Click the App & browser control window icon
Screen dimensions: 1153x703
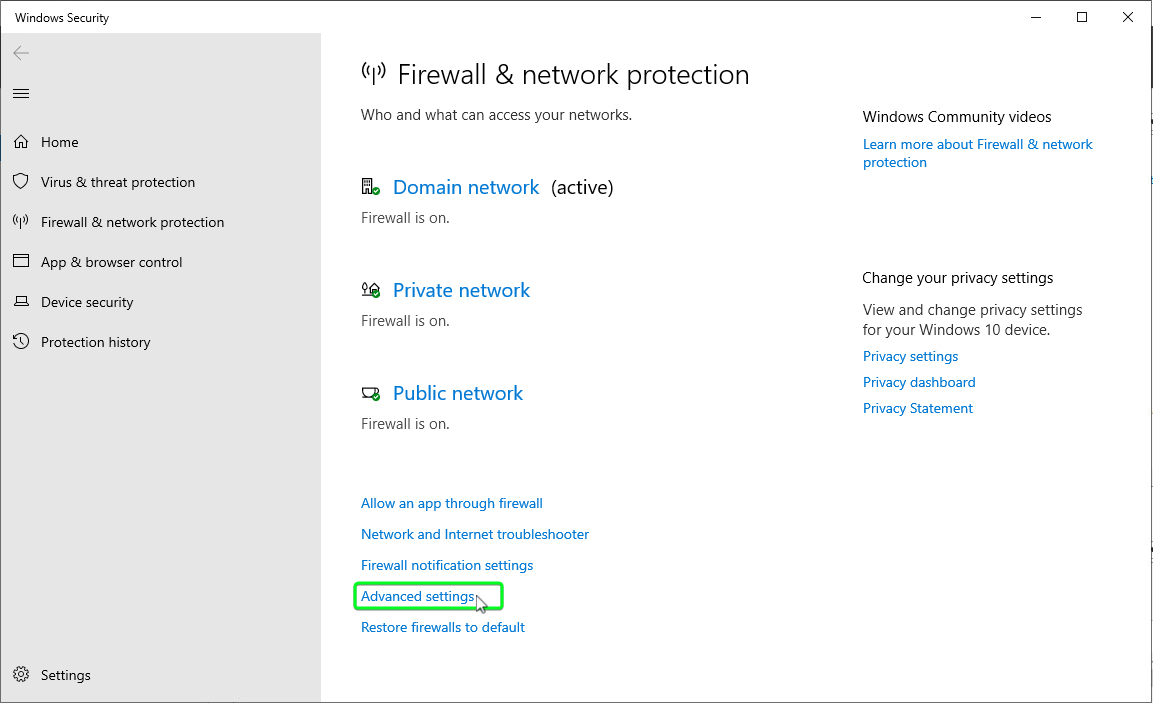point(21,261)
